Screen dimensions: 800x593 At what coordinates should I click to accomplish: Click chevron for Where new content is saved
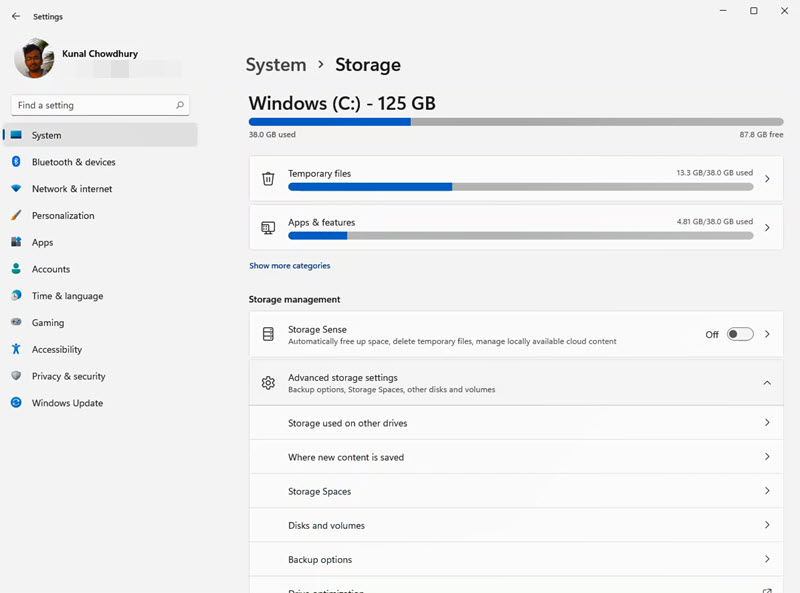(x=767, y=457)
